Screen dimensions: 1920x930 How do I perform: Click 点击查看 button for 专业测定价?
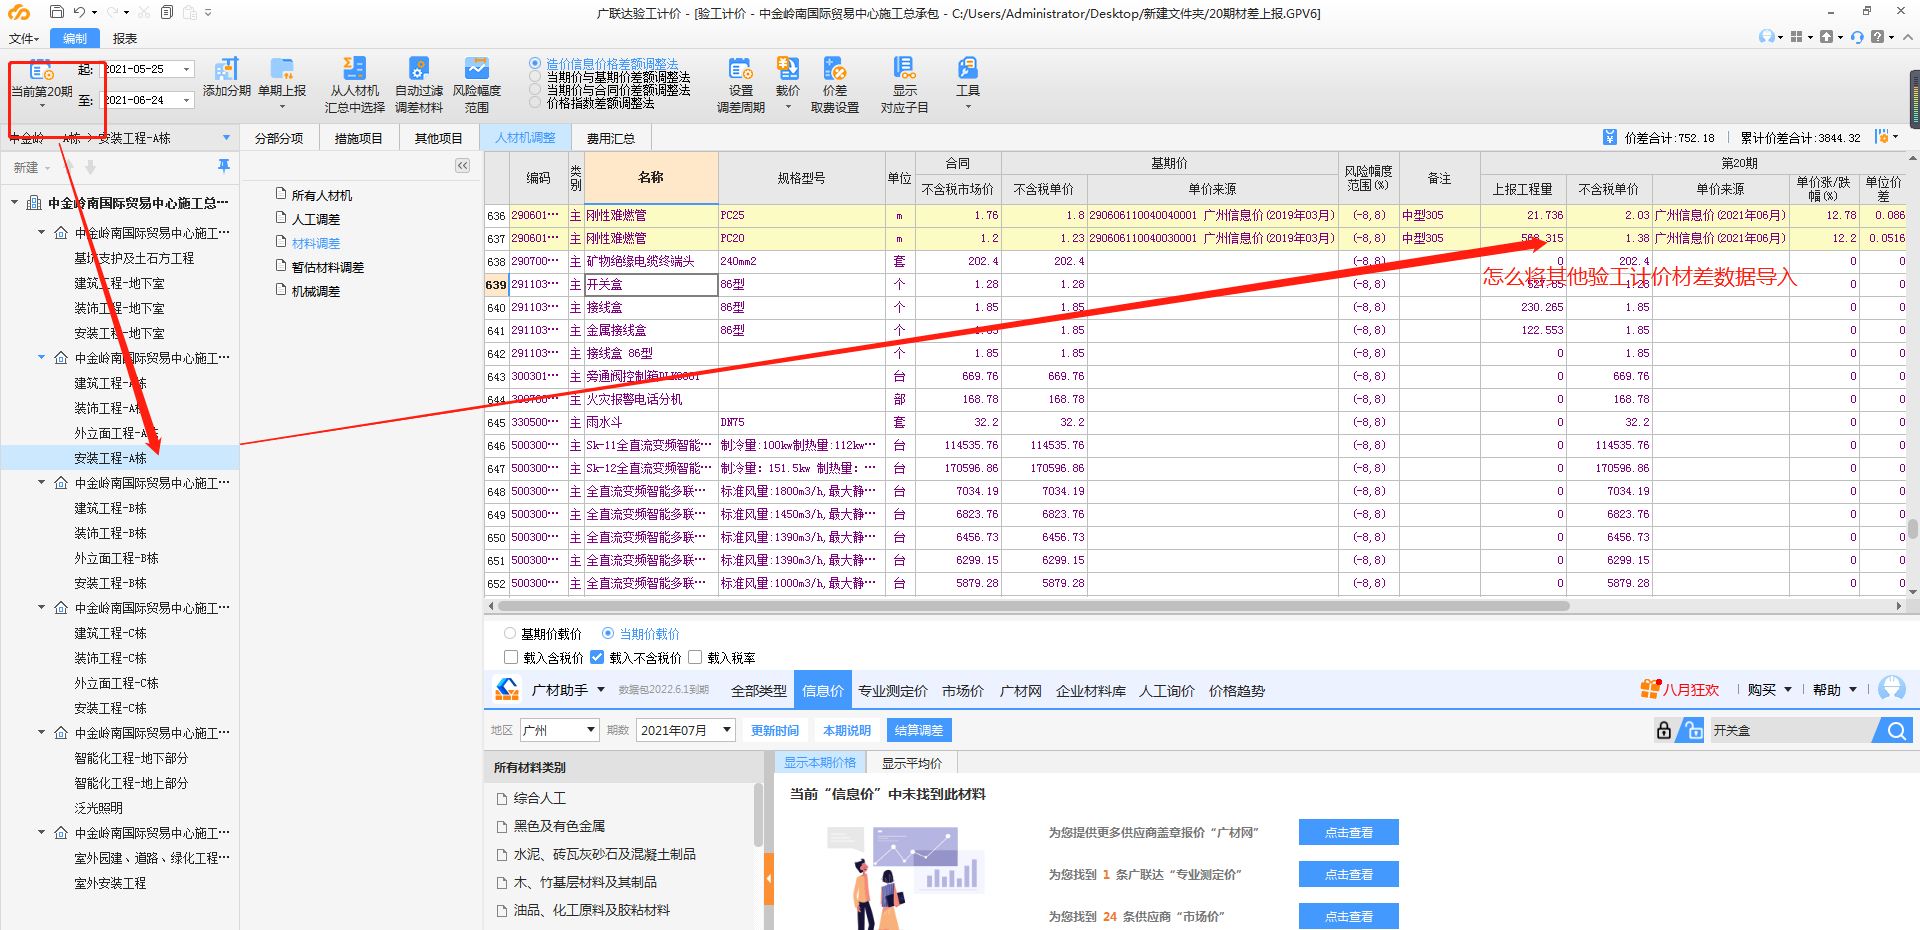tap(1349, 874)
